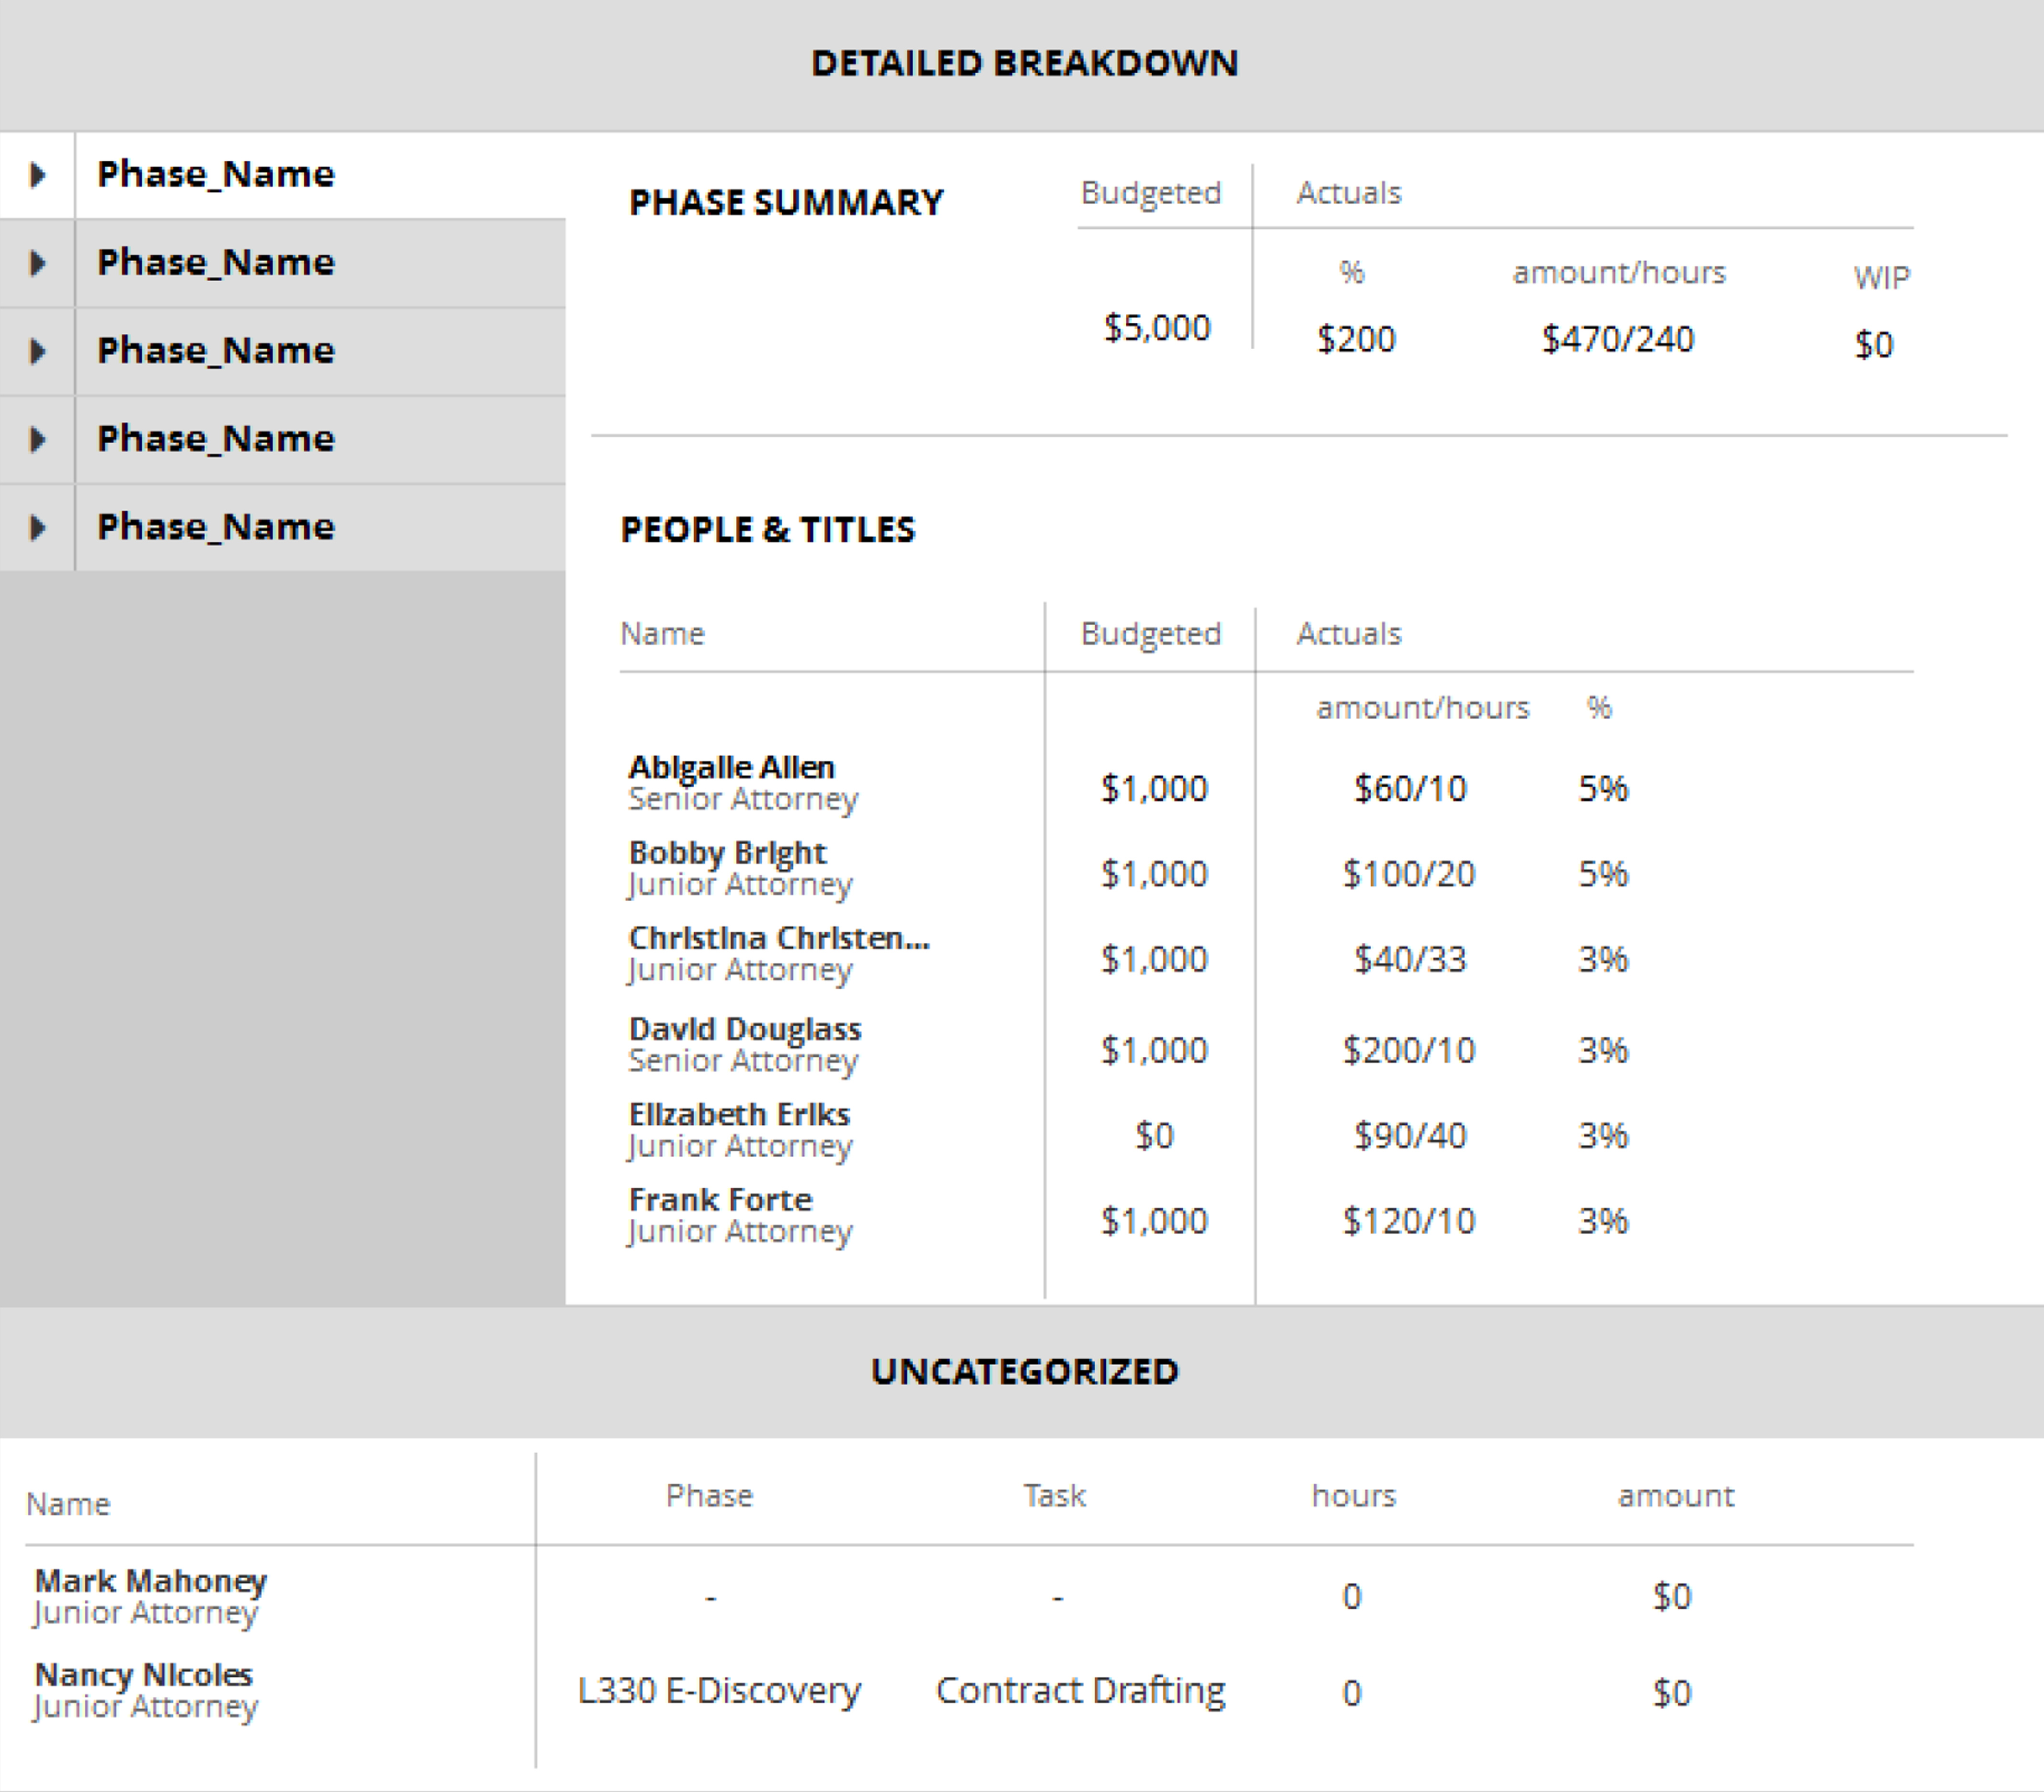Viewport: 2044px width, 1792px height.
Task: Click Abigalle Allen in People & Titles
Action: pos(731,768)
